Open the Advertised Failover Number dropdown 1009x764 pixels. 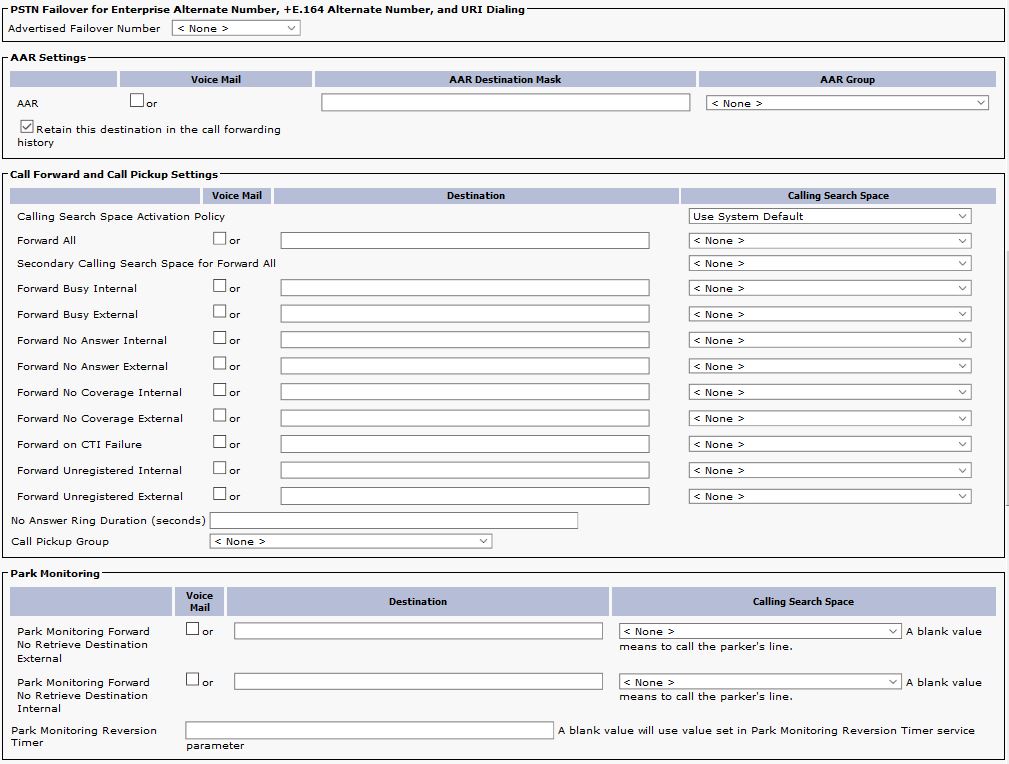pyautogui.click(x=236, y=29)
